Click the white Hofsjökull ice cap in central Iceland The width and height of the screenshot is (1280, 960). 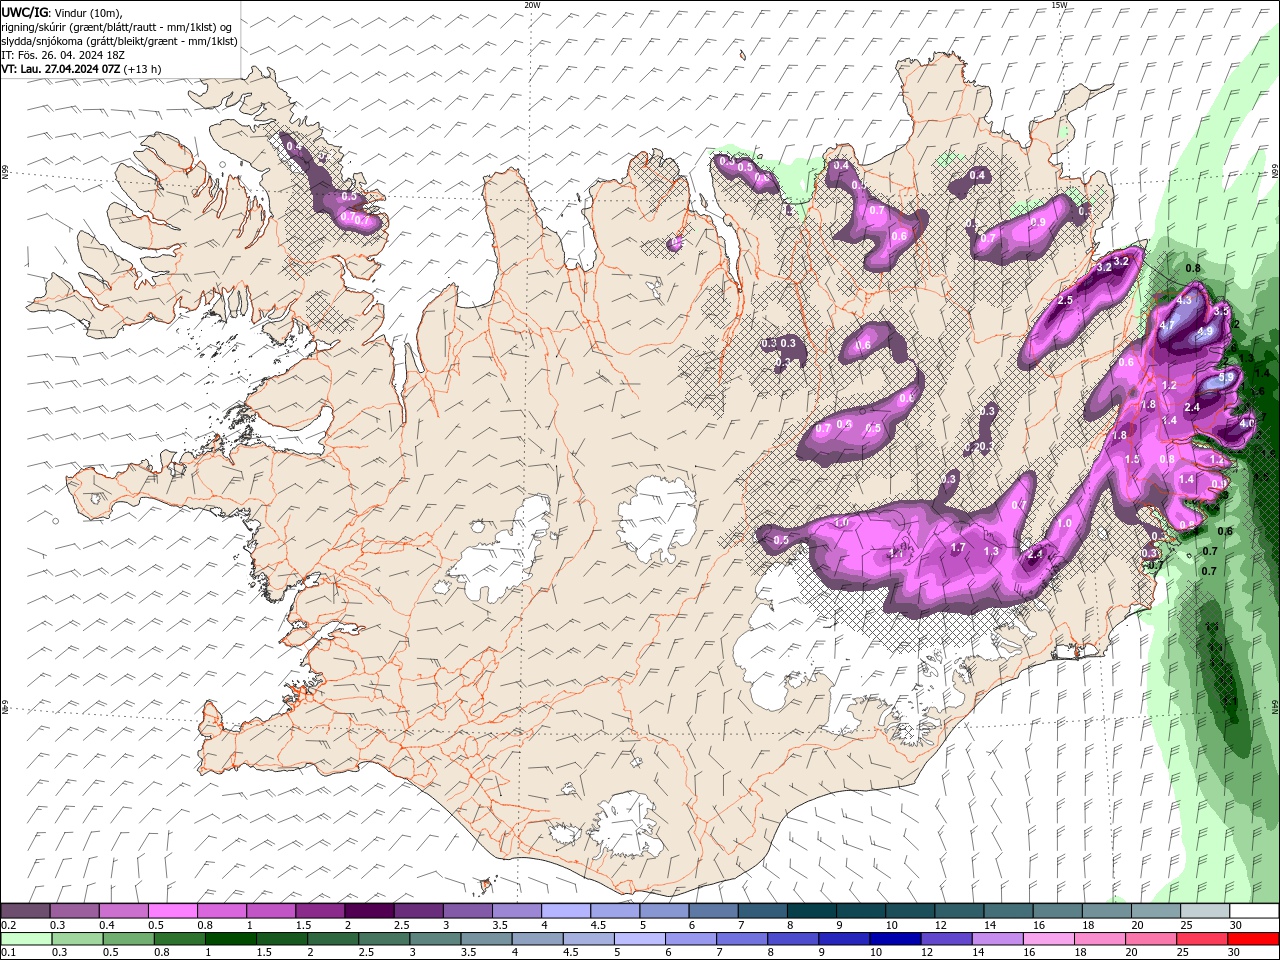(657, 519)
